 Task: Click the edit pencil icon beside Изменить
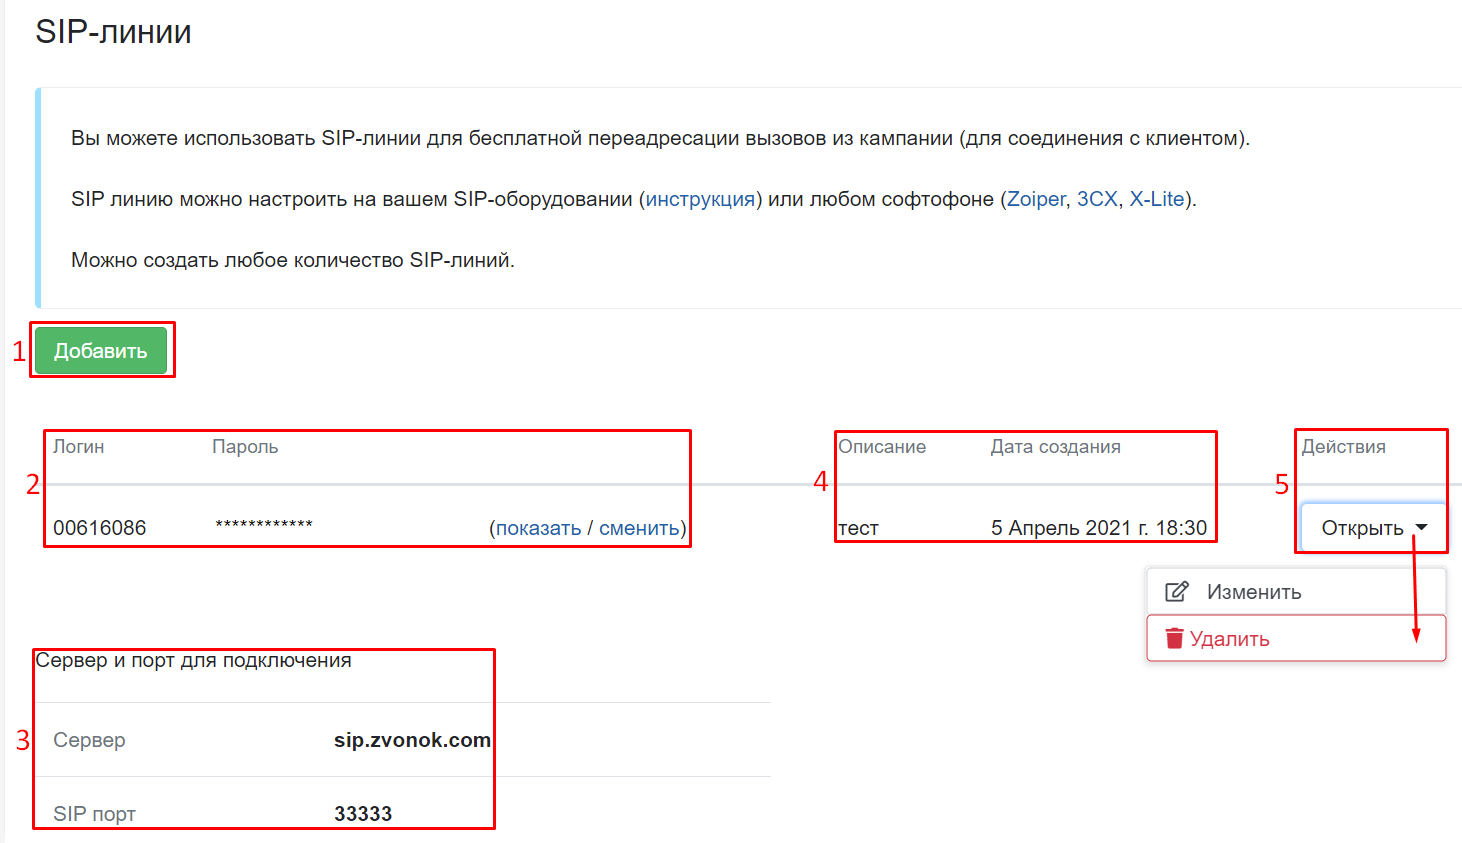click(x=1177, y=592)
